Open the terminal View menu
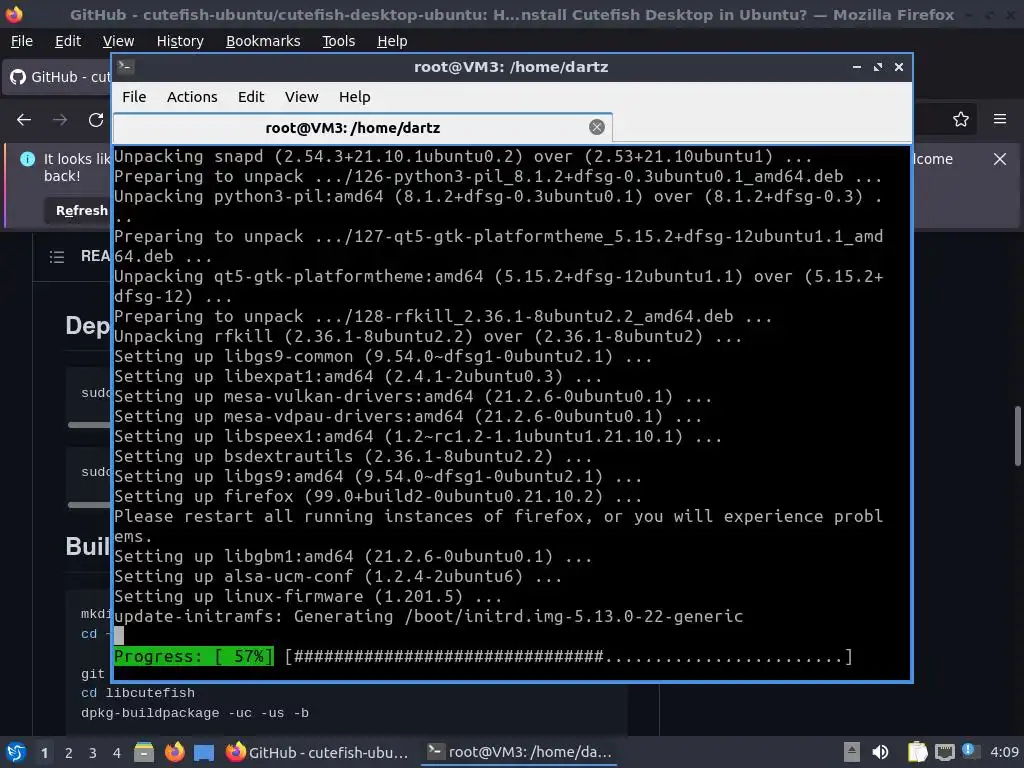1024x768 pixels. point(301,97)
